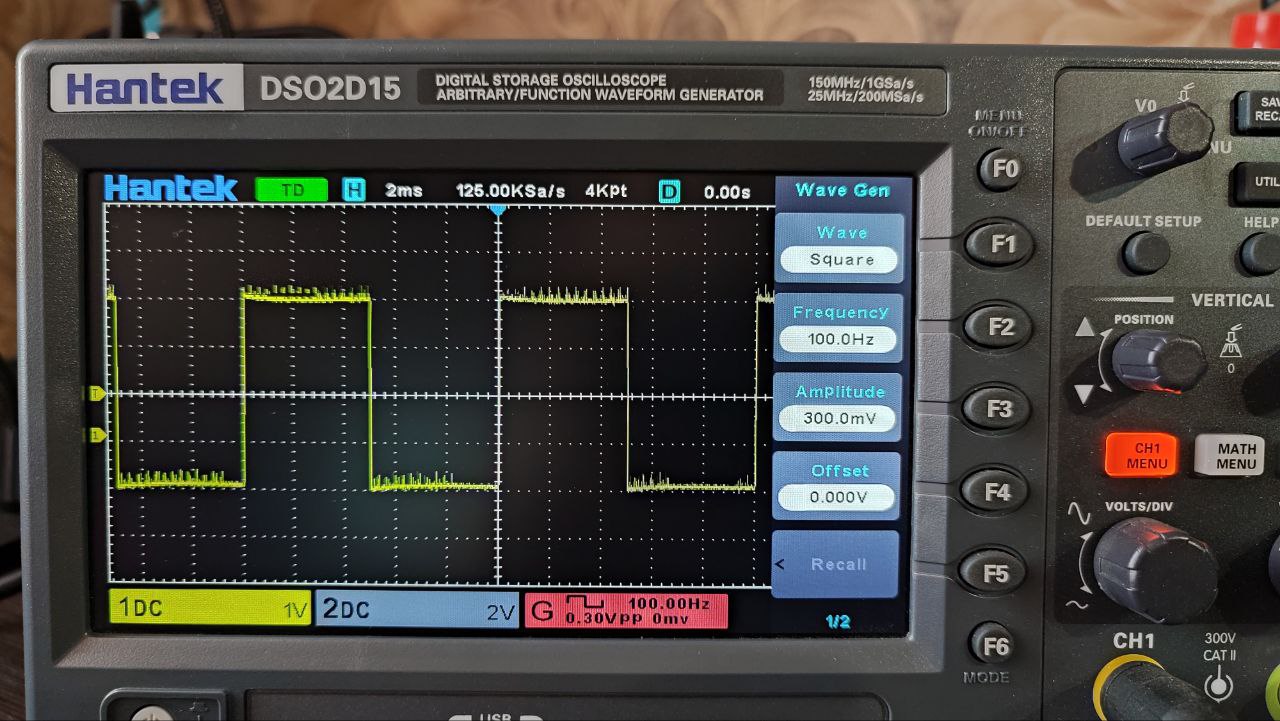Viewport: 1280px width, 721px height.
Task: Open the Recall submenu entry
Action: (835, 564)
